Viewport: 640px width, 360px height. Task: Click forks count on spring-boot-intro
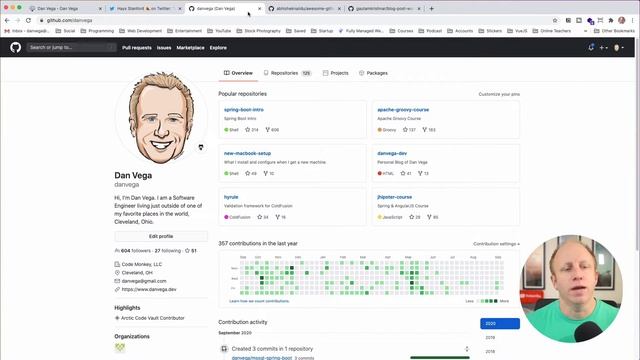pyautogui.click(x=272, y=130)
